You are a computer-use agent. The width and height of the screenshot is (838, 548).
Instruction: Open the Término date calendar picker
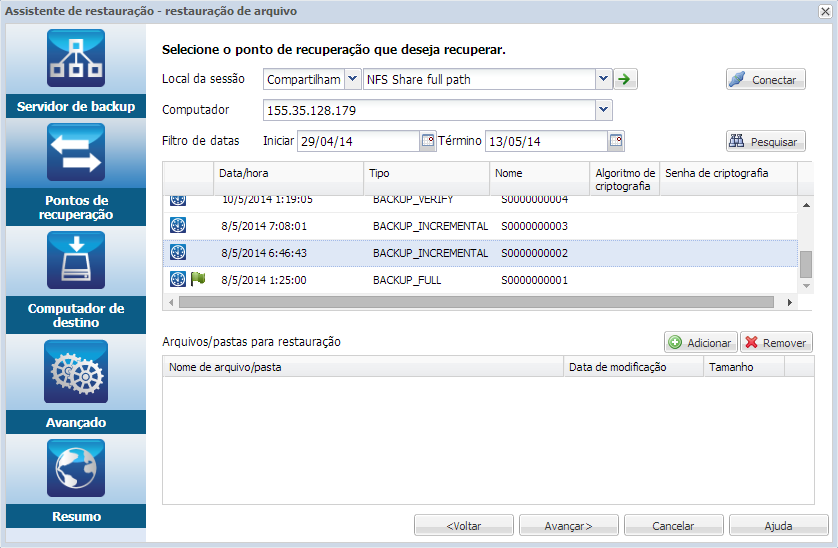pyautogui.click(x=616, y=141)
